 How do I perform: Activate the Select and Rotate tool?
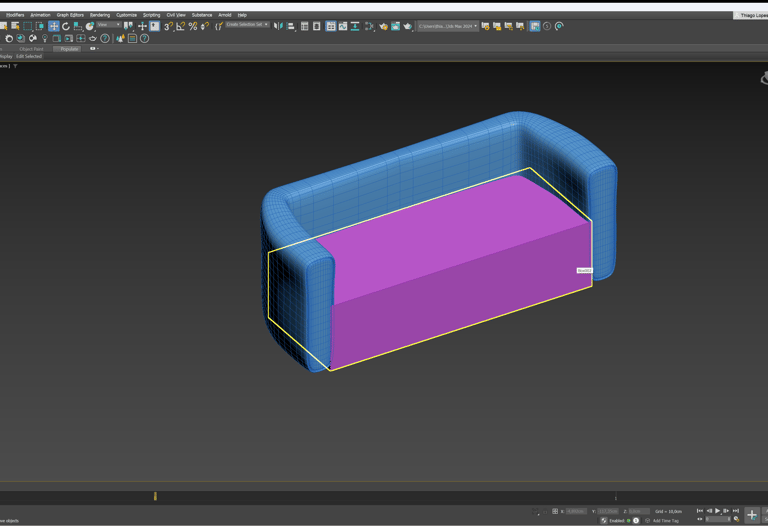66,27
